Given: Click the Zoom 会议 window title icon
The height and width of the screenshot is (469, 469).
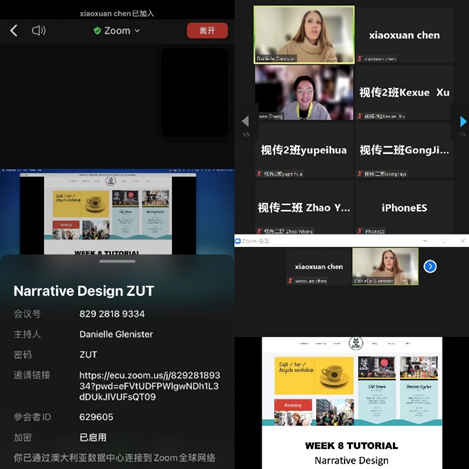Looking at the screenshot, I should click(238, 241).
